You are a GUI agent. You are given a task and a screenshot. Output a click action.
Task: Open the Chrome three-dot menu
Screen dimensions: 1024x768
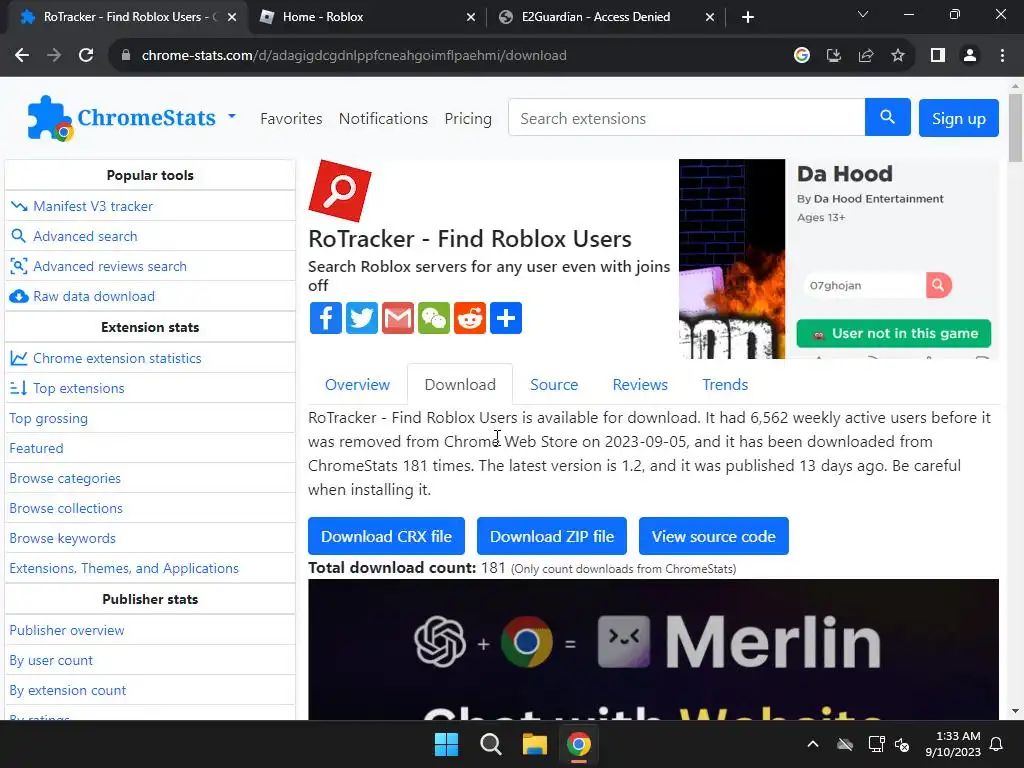[1002, 56]
